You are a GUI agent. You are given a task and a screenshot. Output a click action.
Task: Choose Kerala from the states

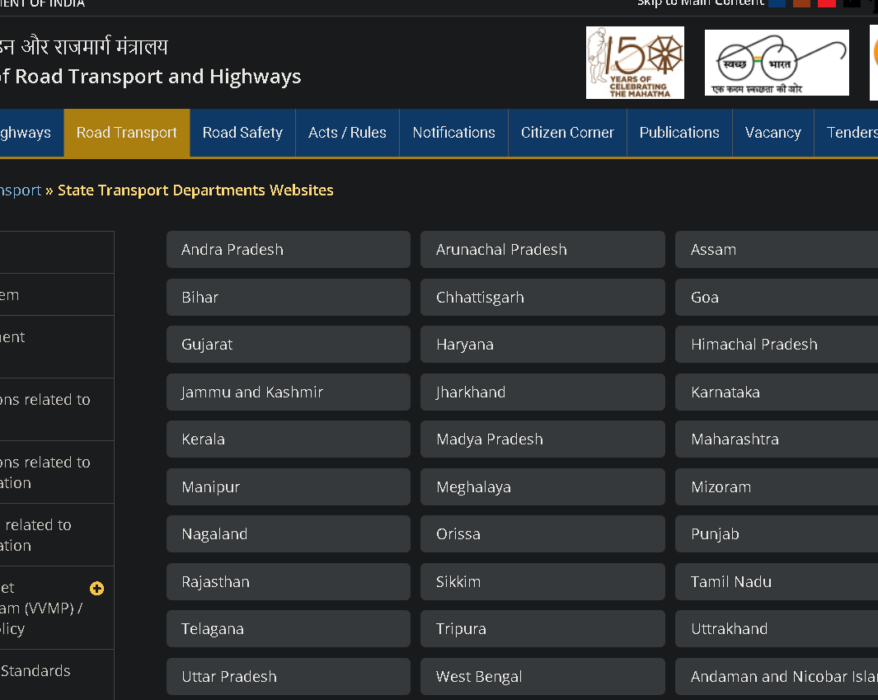tap(288, 439)
